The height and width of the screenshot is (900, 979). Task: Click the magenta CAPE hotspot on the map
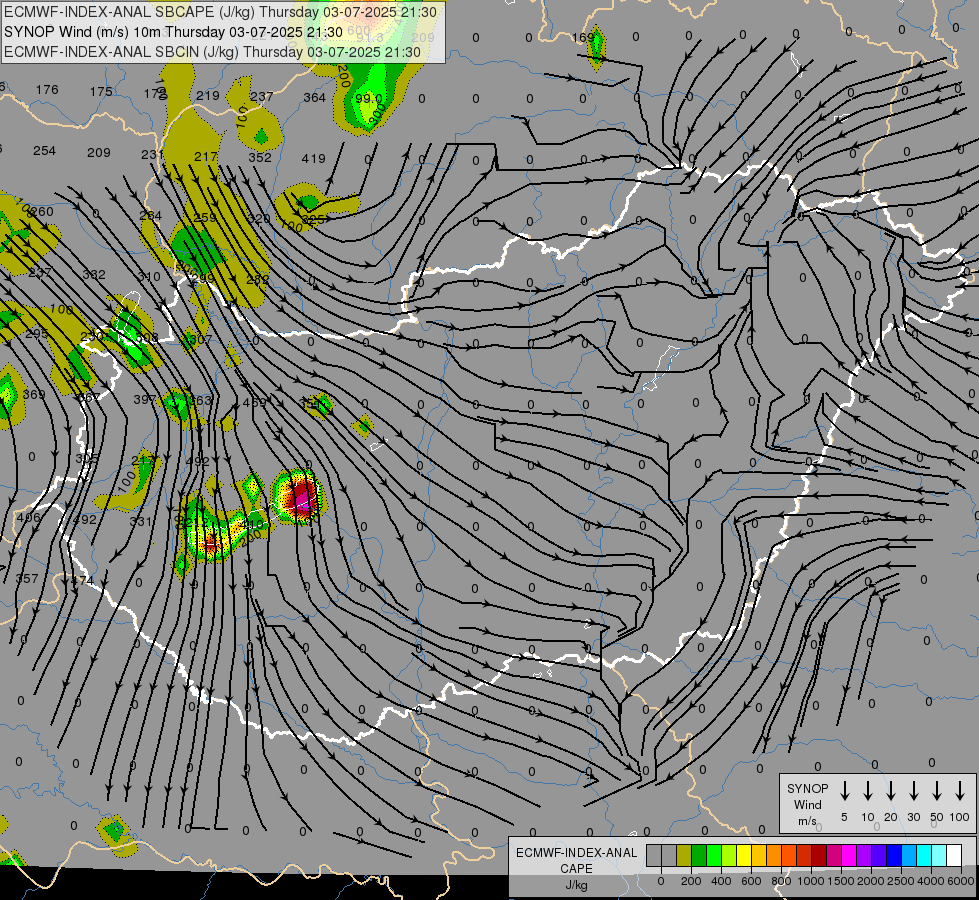coord(305,498)
